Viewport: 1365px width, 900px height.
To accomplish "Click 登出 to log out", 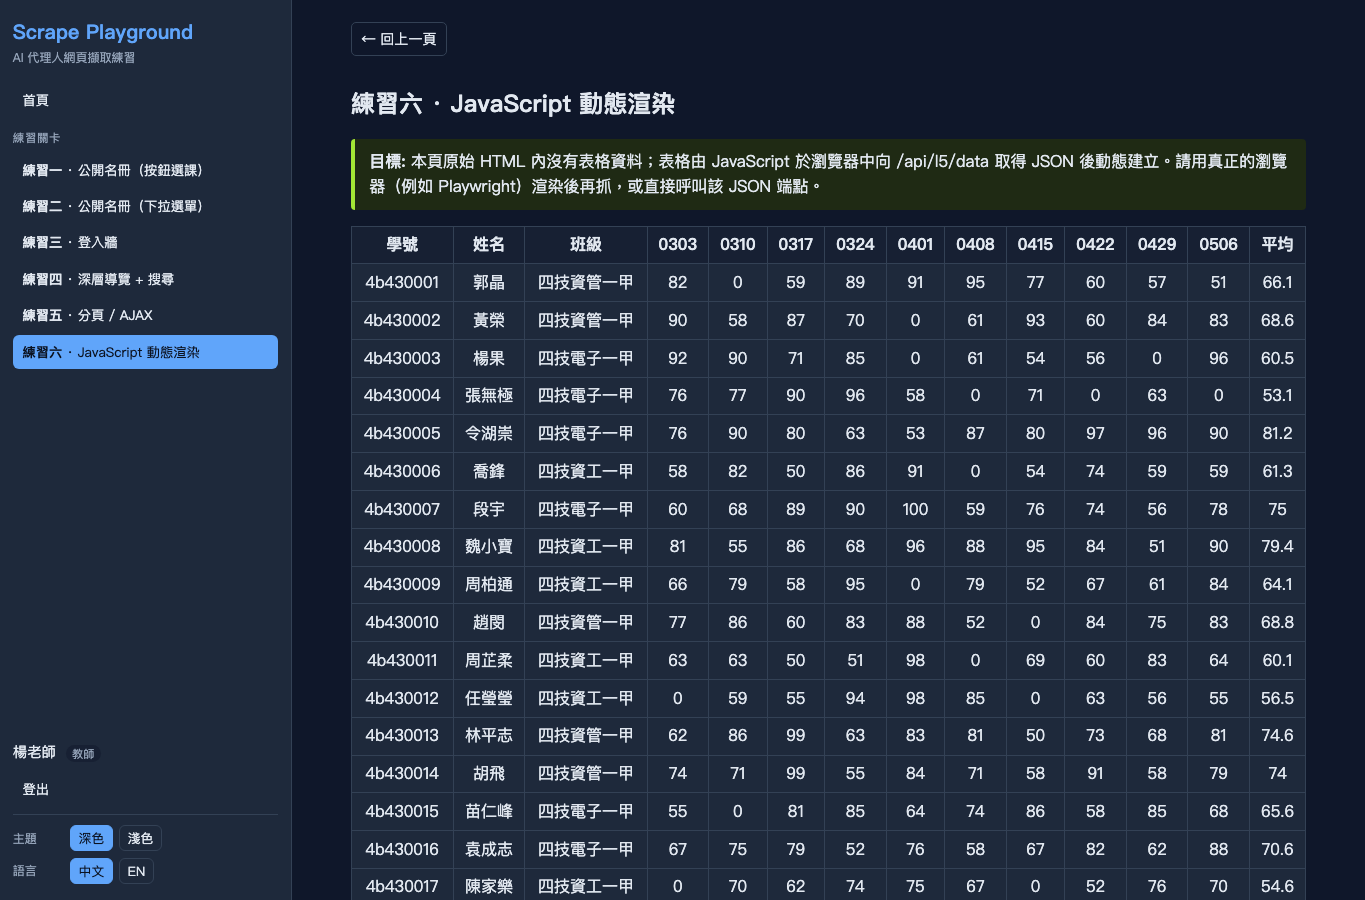I will (145, 789).
